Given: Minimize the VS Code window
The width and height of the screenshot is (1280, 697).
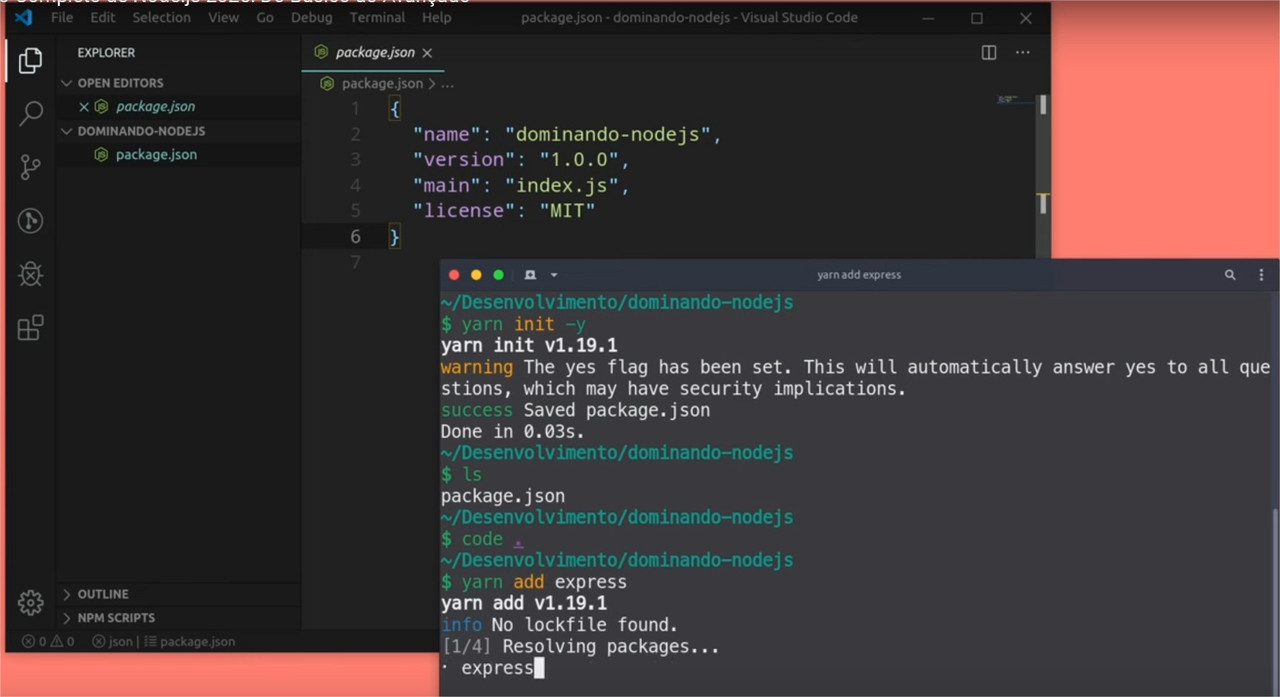Looking at the screenshot, I should click(929, 18).
